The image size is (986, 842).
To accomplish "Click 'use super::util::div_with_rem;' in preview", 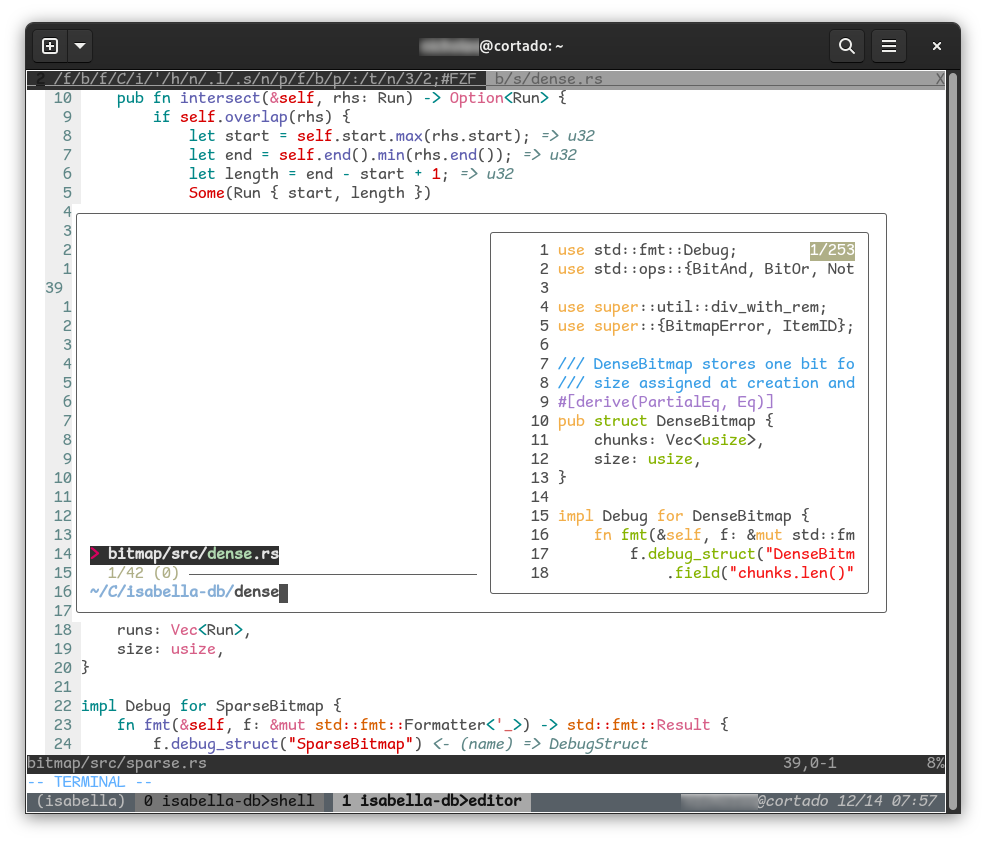I will (x=692, y=307).
